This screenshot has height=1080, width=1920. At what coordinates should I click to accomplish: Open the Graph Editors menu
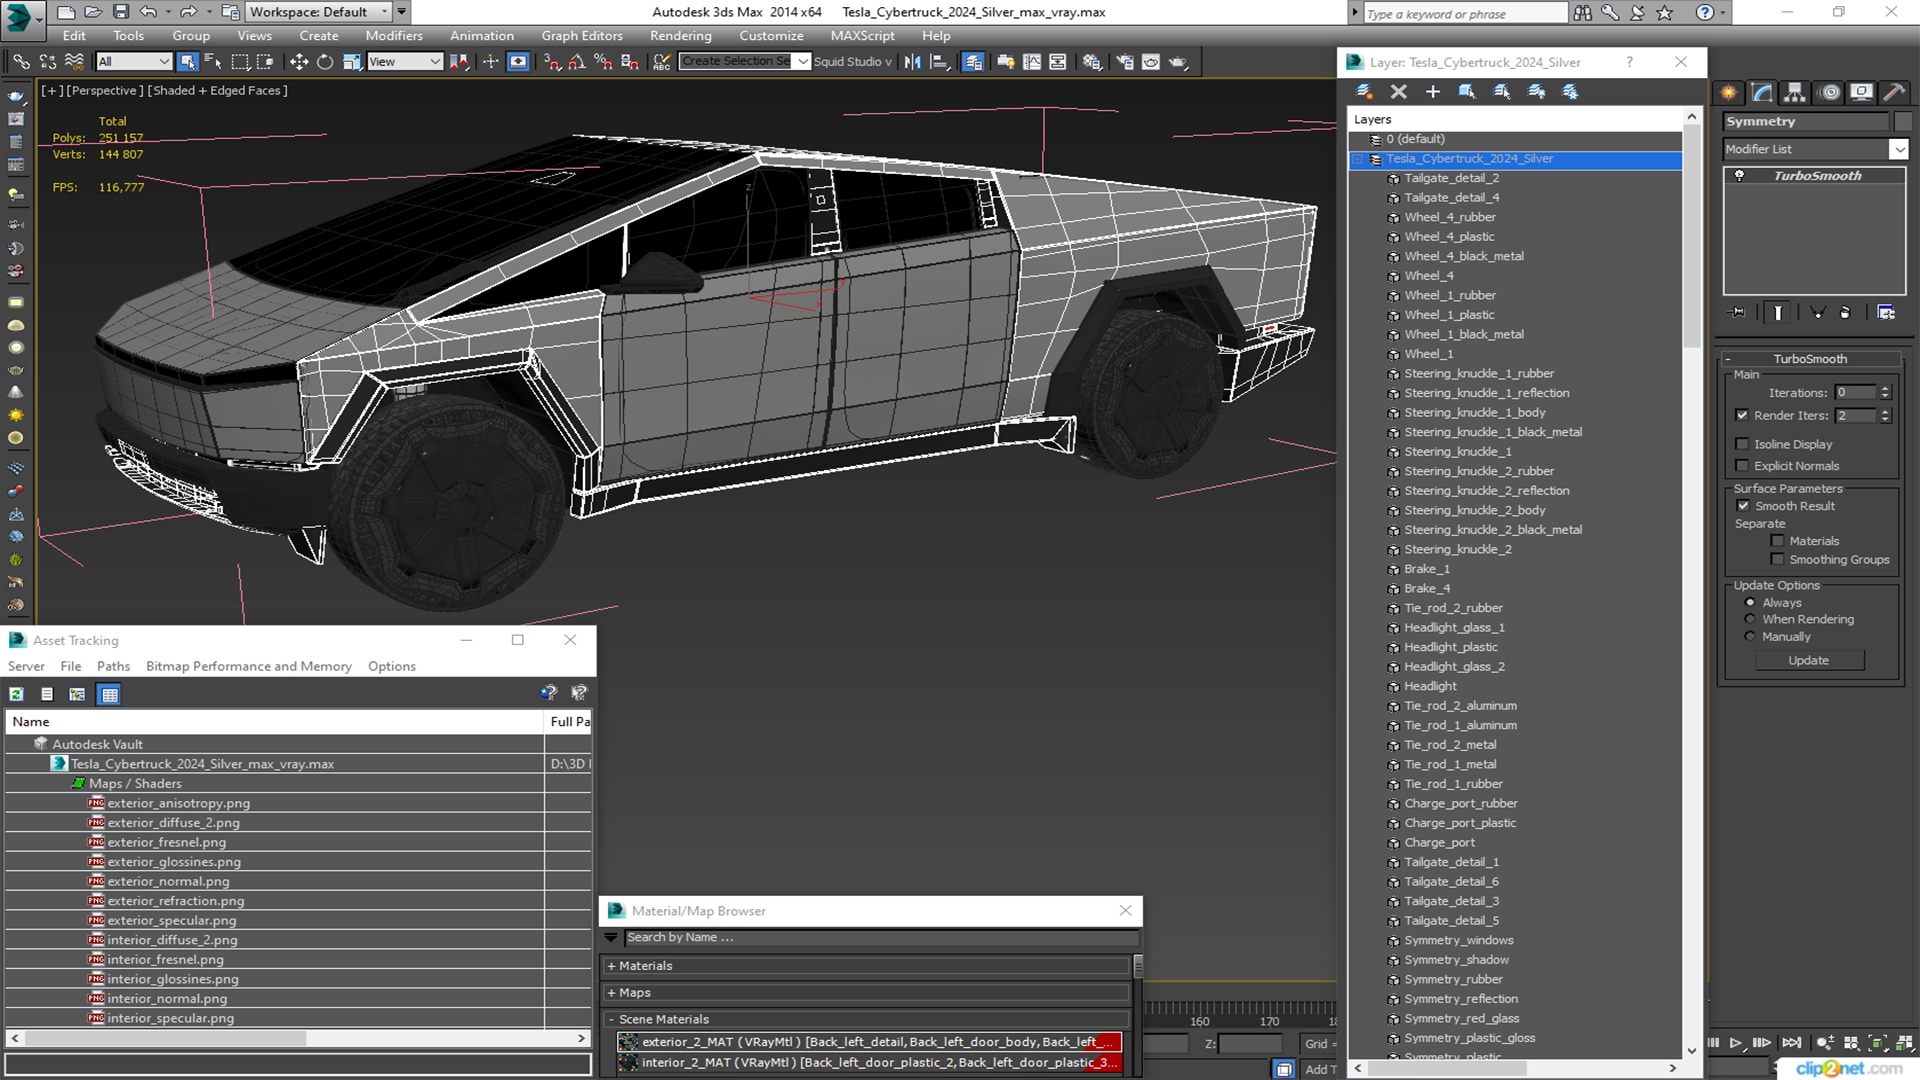pos(582,36)
